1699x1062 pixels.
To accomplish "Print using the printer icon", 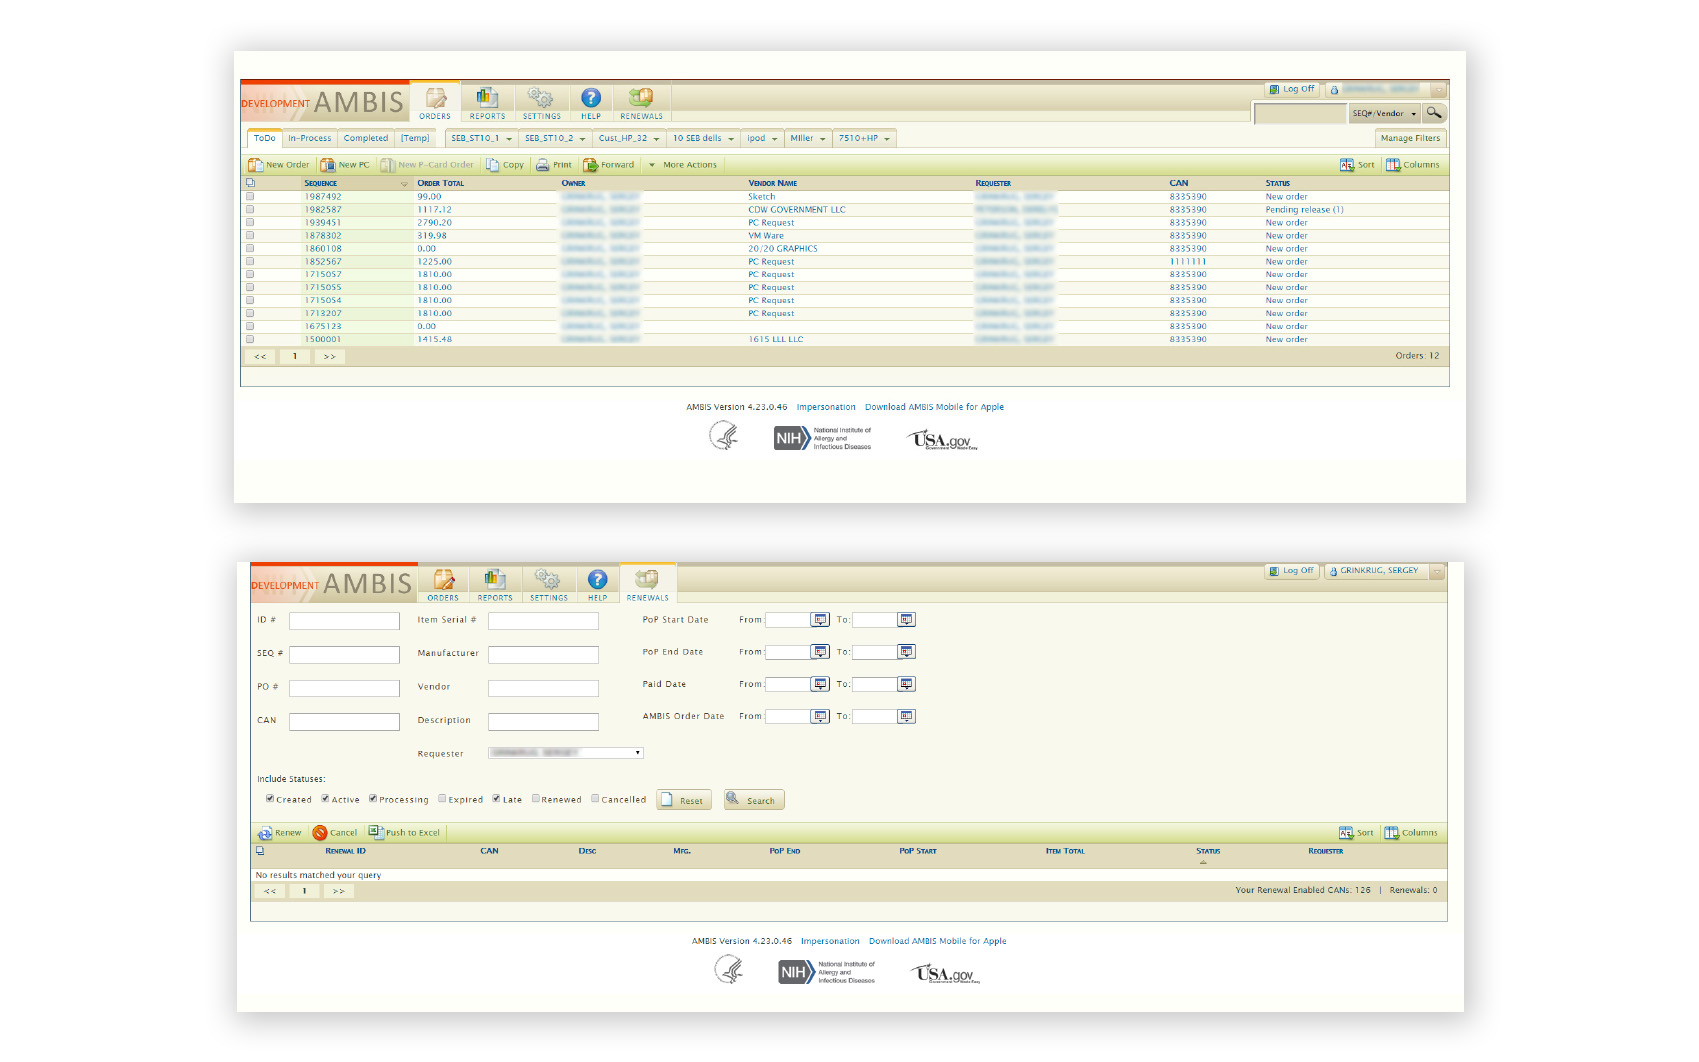I will [543, 165].
